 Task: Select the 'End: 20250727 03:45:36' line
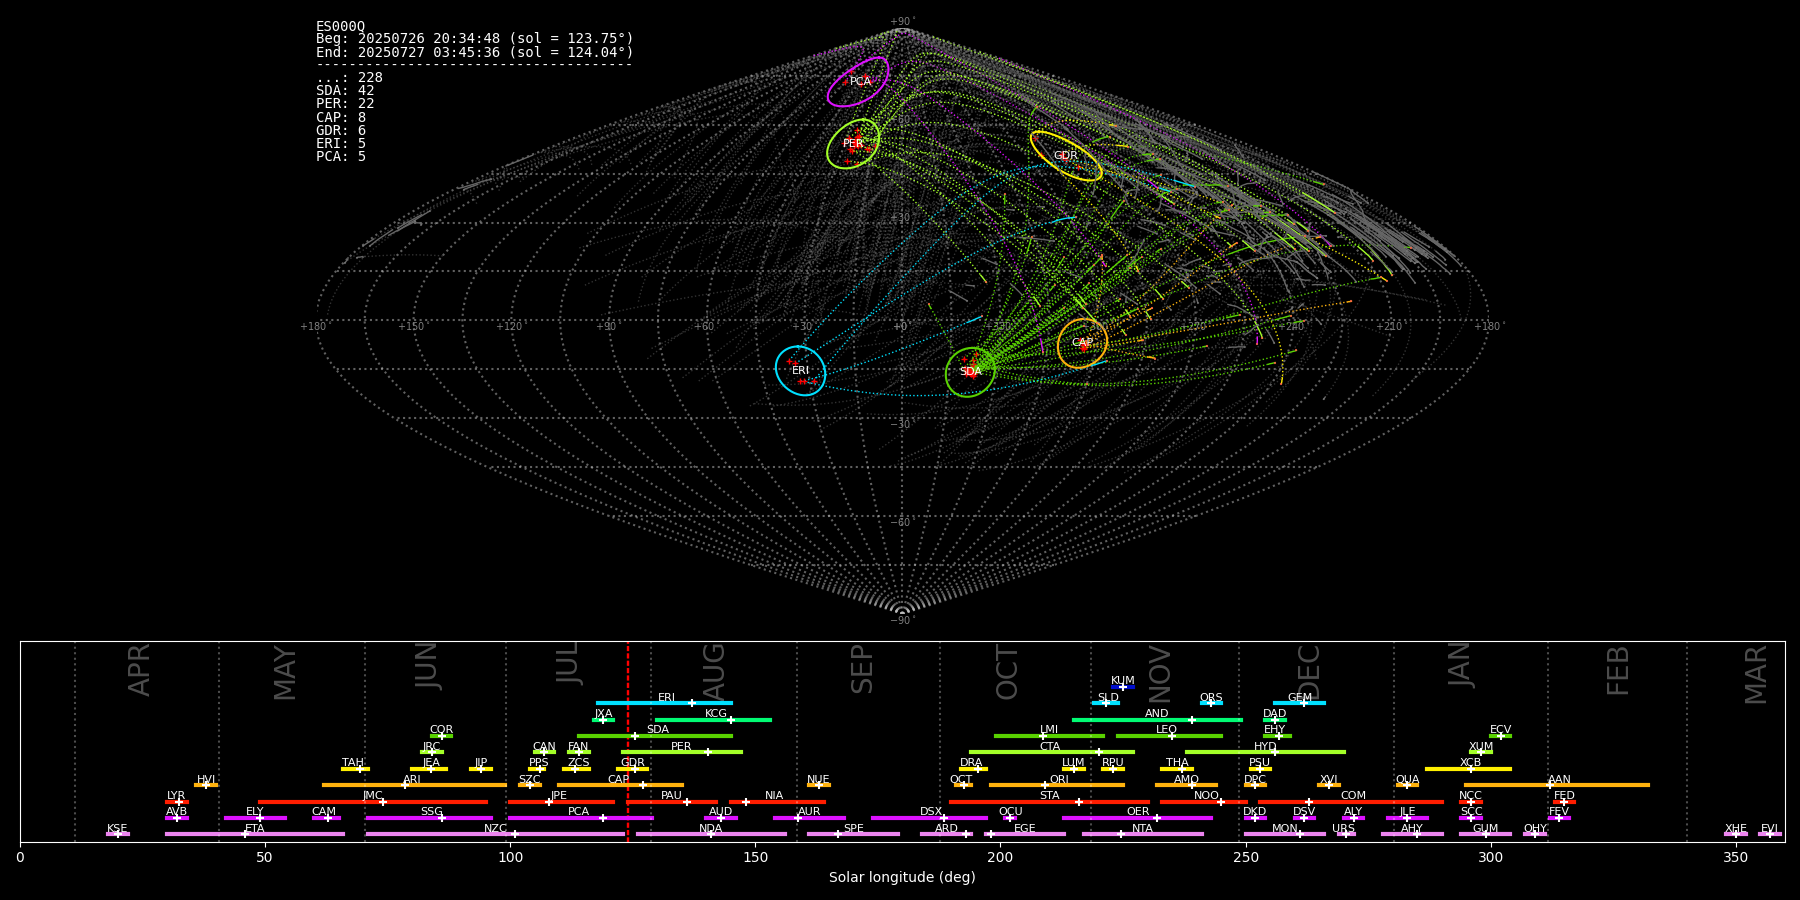tap(475, 52)
